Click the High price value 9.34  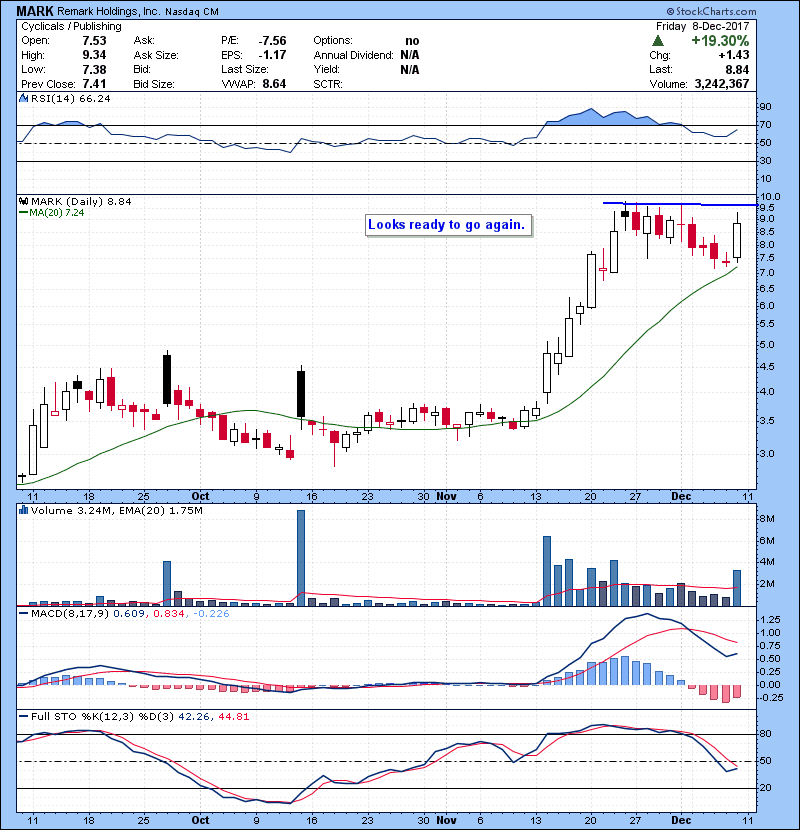tap(94, 55)
